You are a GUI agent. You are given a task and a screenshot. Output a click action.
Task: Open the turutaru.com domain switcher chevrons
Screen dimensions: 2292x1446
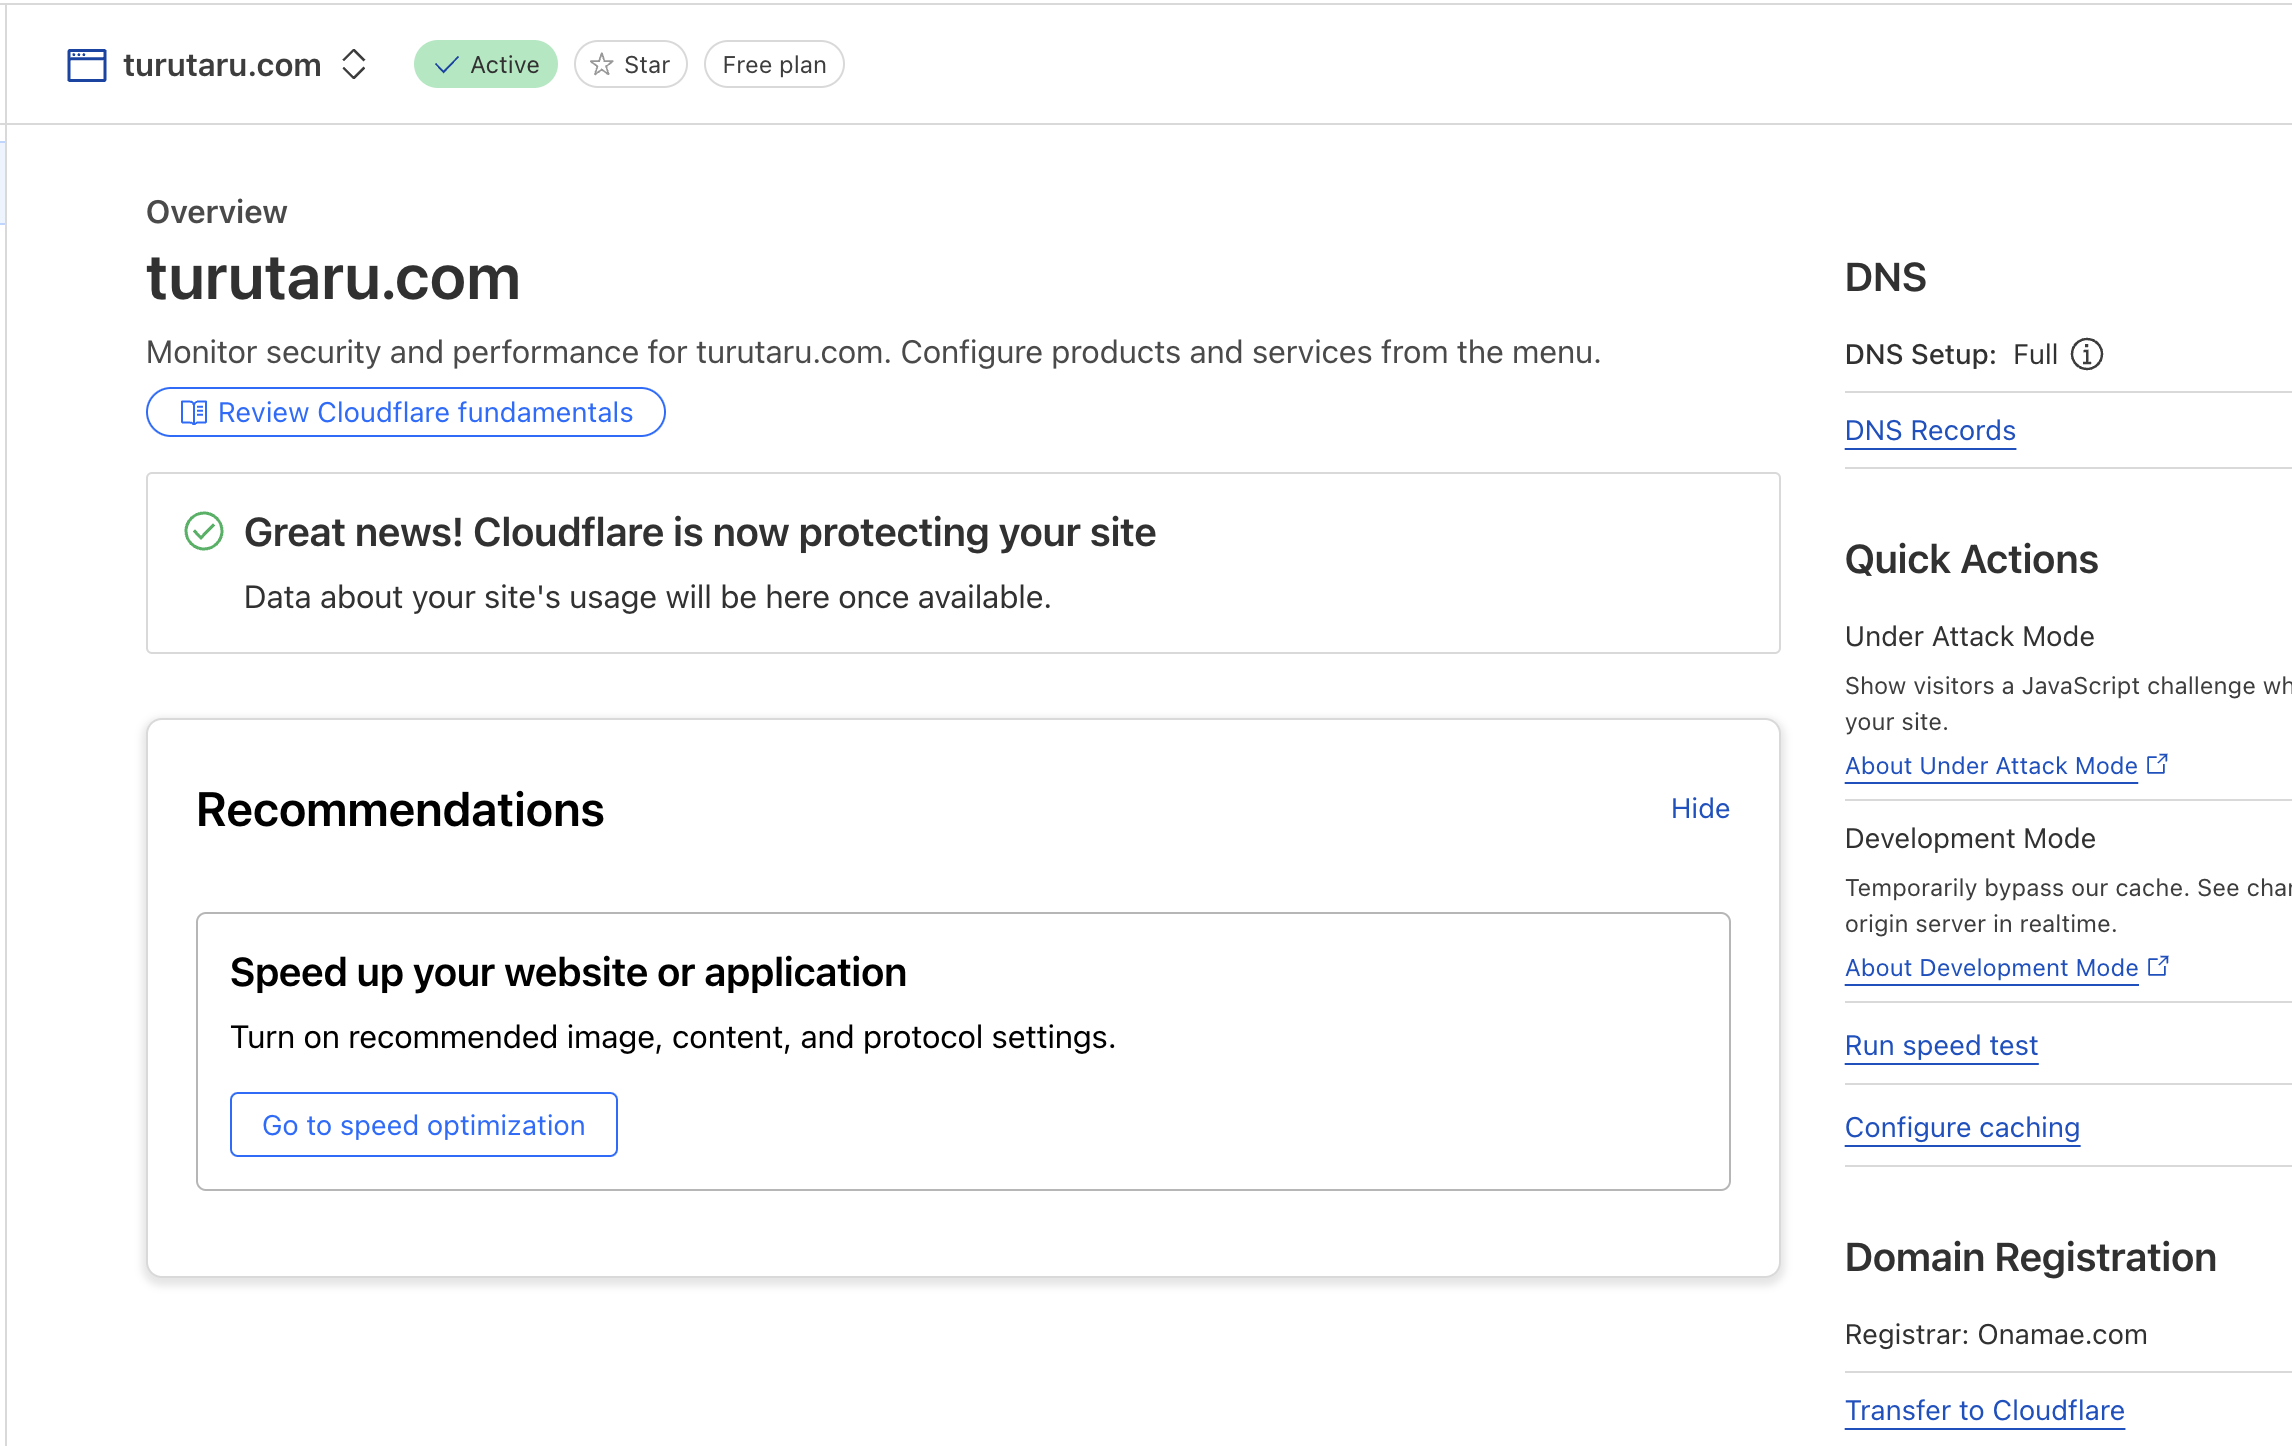pyautogui.click(x=354, y=65)
